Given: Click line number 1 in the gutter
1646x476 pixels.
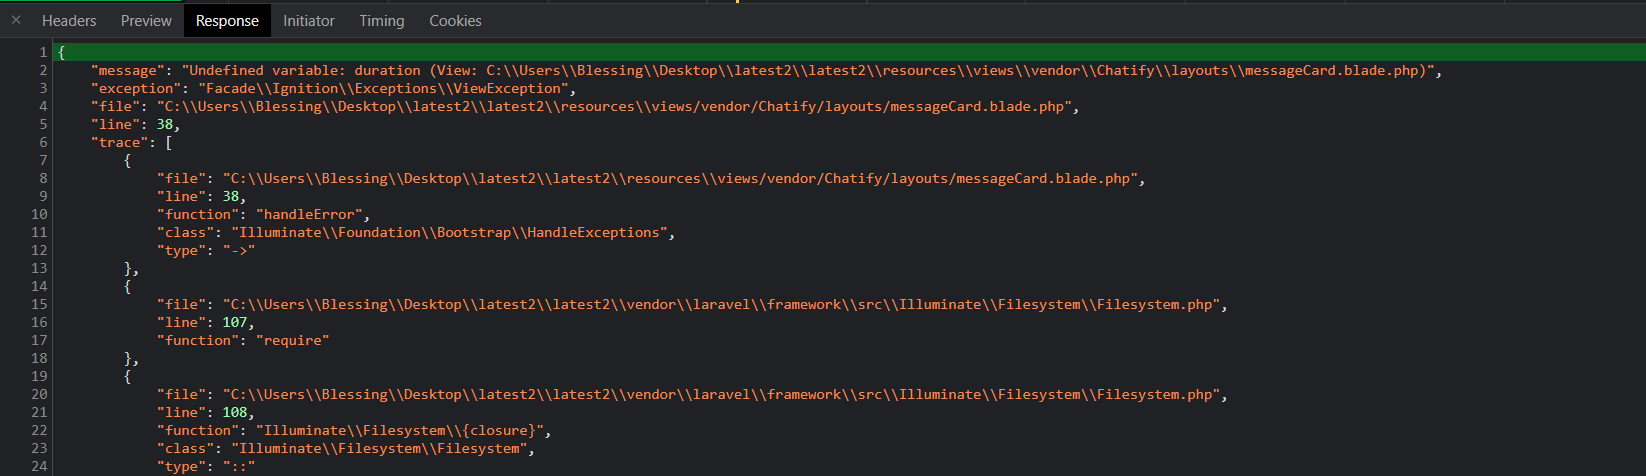Looking at the screenshot, I should click(43, 52).
